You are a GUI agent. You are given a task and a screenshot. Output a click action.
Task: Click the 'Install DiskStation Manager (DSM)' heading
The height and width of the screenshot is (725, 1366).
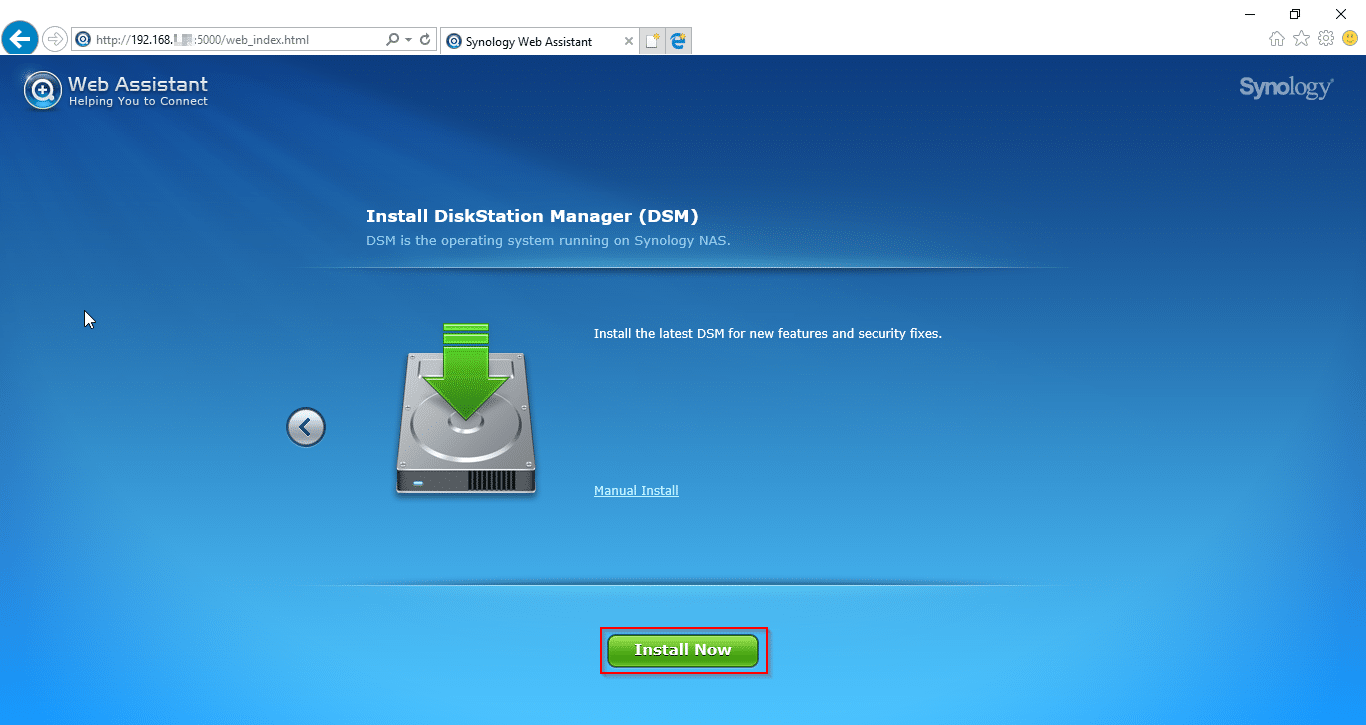point(532,216)
